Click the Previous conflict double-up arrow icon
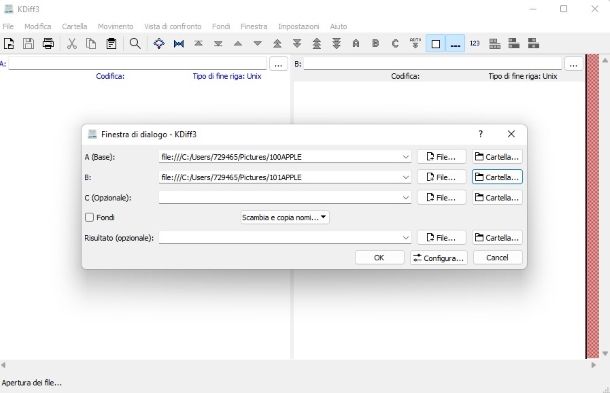Screen dimensions: 610x393 pos(277,44)
